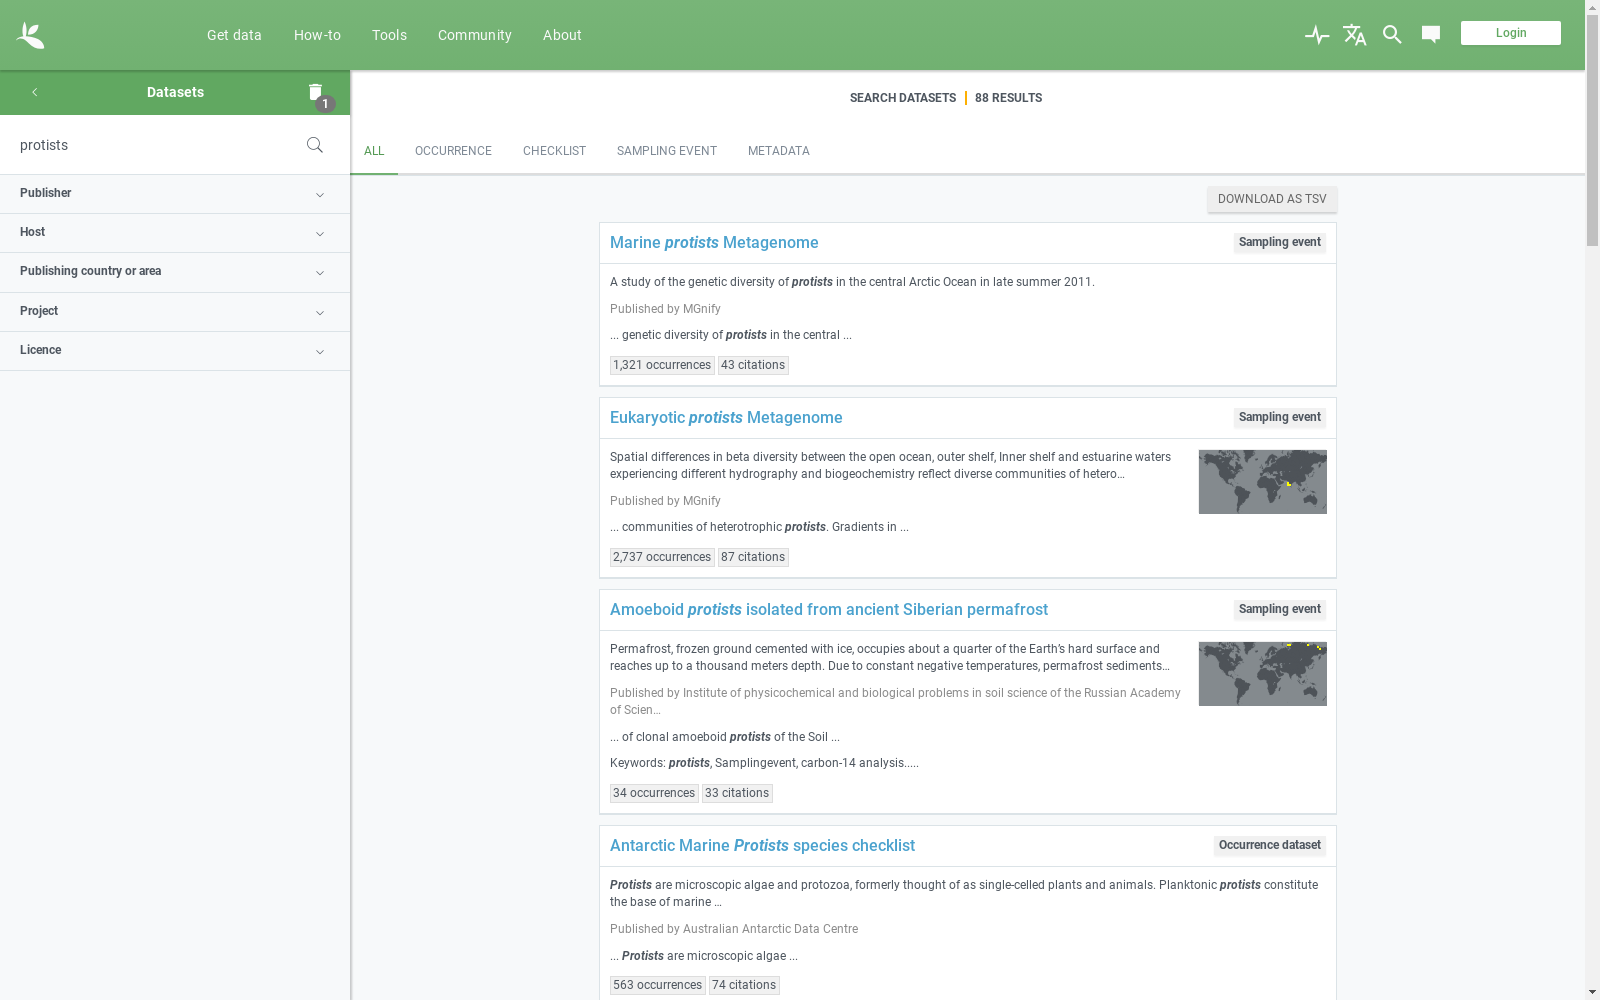Click the 88 RESULTS text

1008,98
